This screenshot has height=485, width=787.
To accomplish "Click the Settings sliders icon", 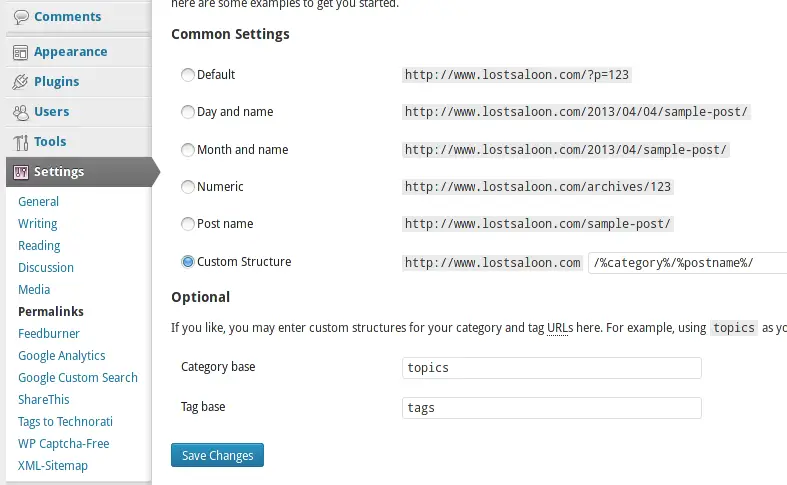I will tap(21, 172).
